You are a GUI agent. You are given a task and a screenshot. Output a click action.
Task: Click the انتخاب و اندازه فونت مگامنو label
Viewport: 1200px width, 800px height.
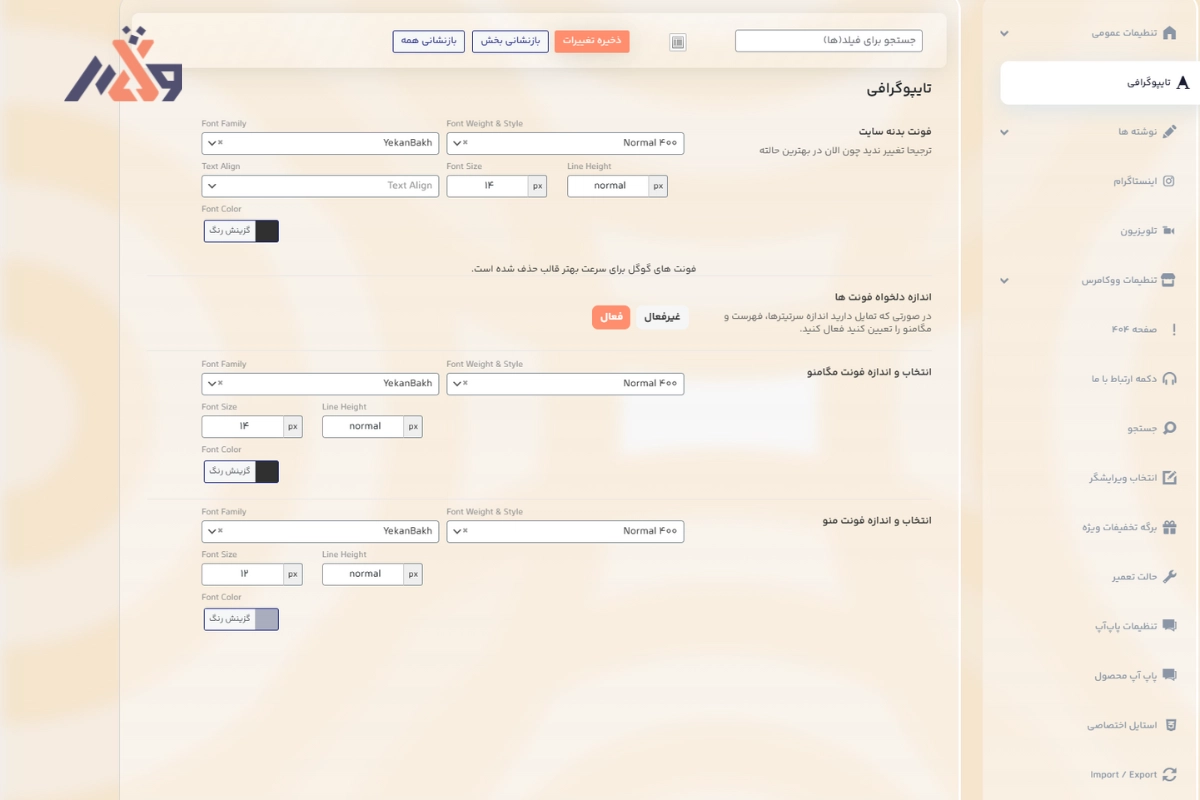(869, 372)
